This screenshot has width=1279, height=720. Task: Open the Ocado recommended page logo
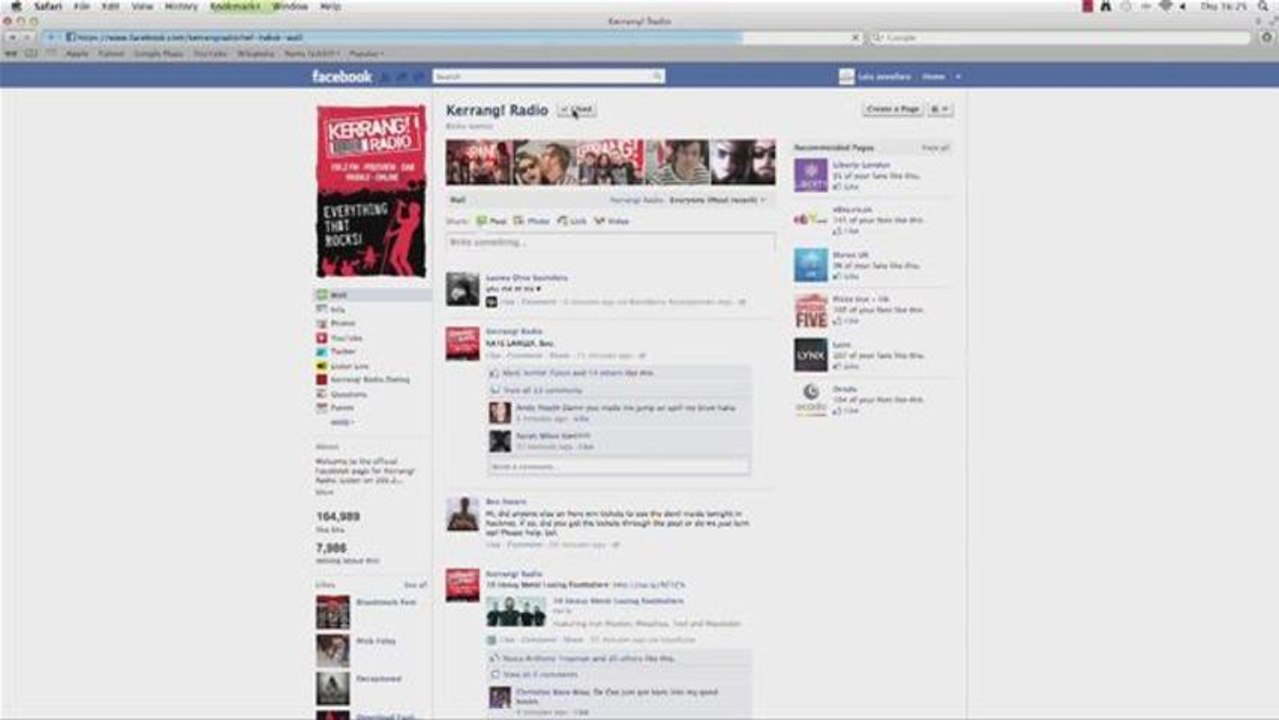click(811, 400)
